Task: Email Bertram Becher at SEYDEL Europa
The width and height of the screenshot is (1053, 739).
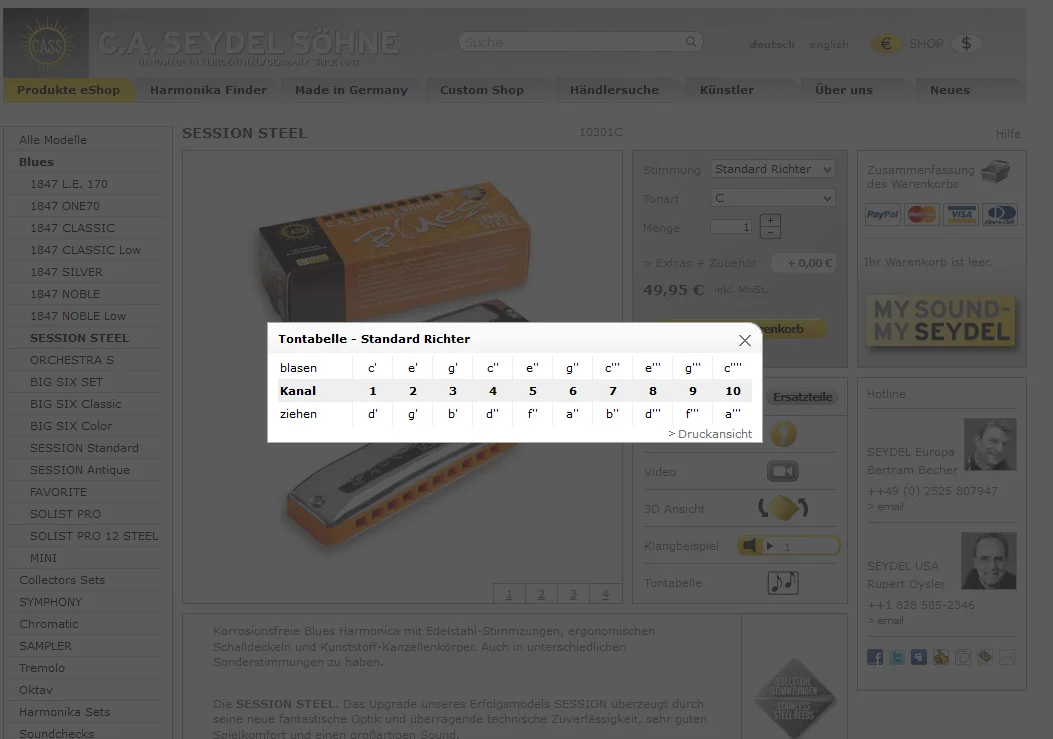Action: (885, 507)
